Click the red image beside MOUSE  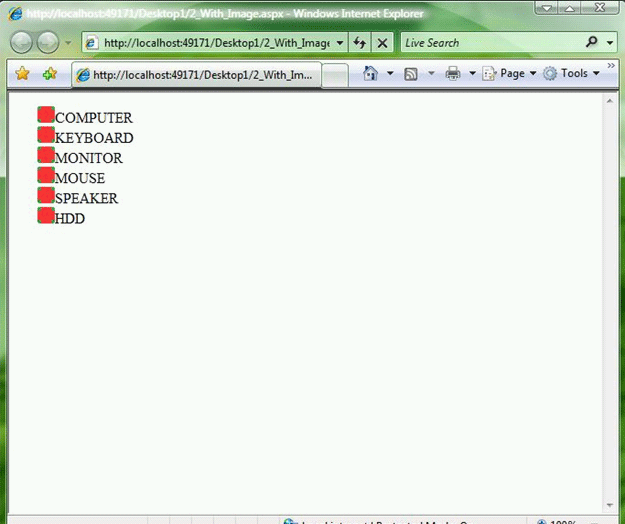pyautogui.click(x=46, y=175)
